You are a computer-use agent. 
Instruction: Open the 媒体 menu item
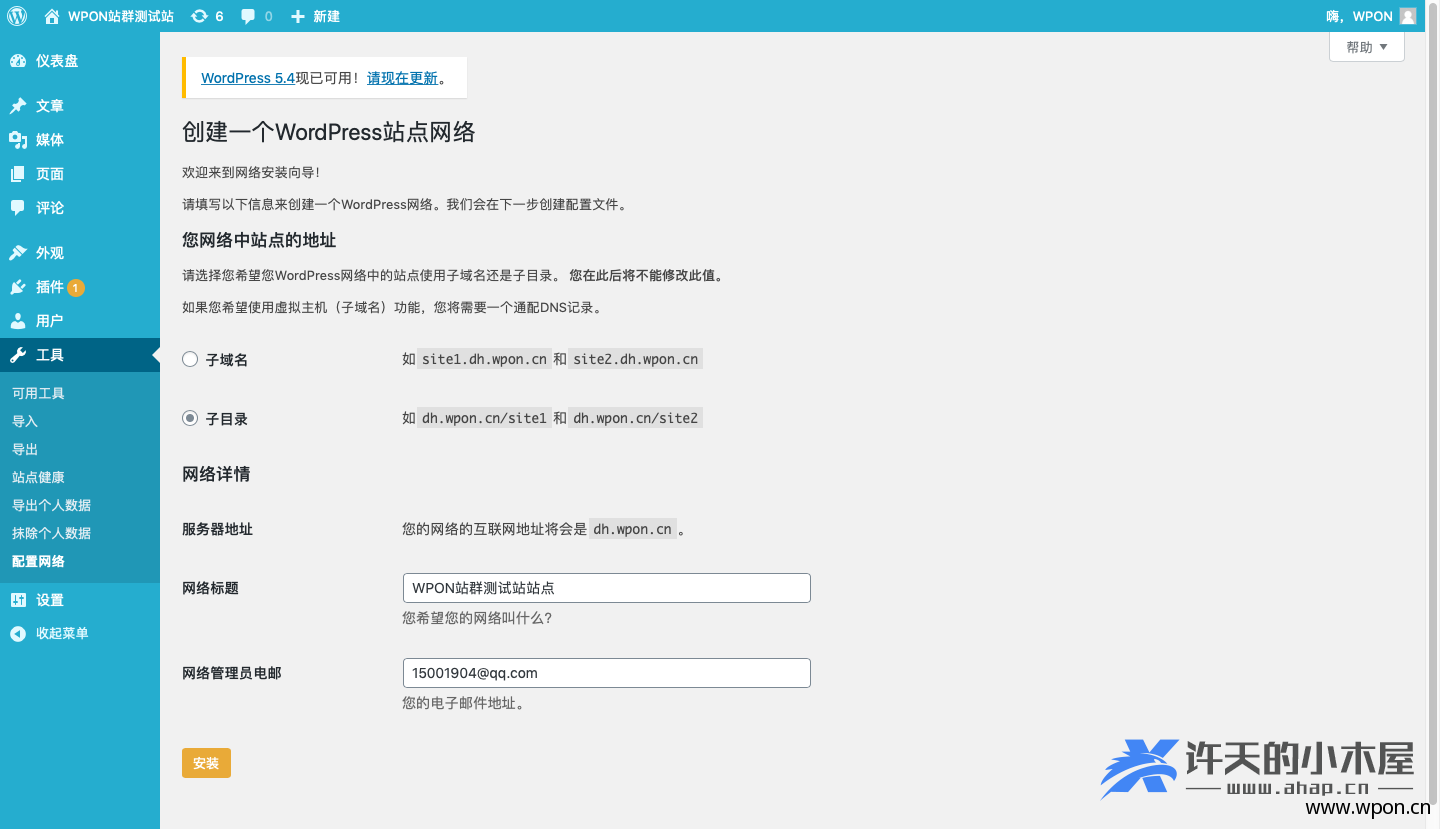(80, 140)
